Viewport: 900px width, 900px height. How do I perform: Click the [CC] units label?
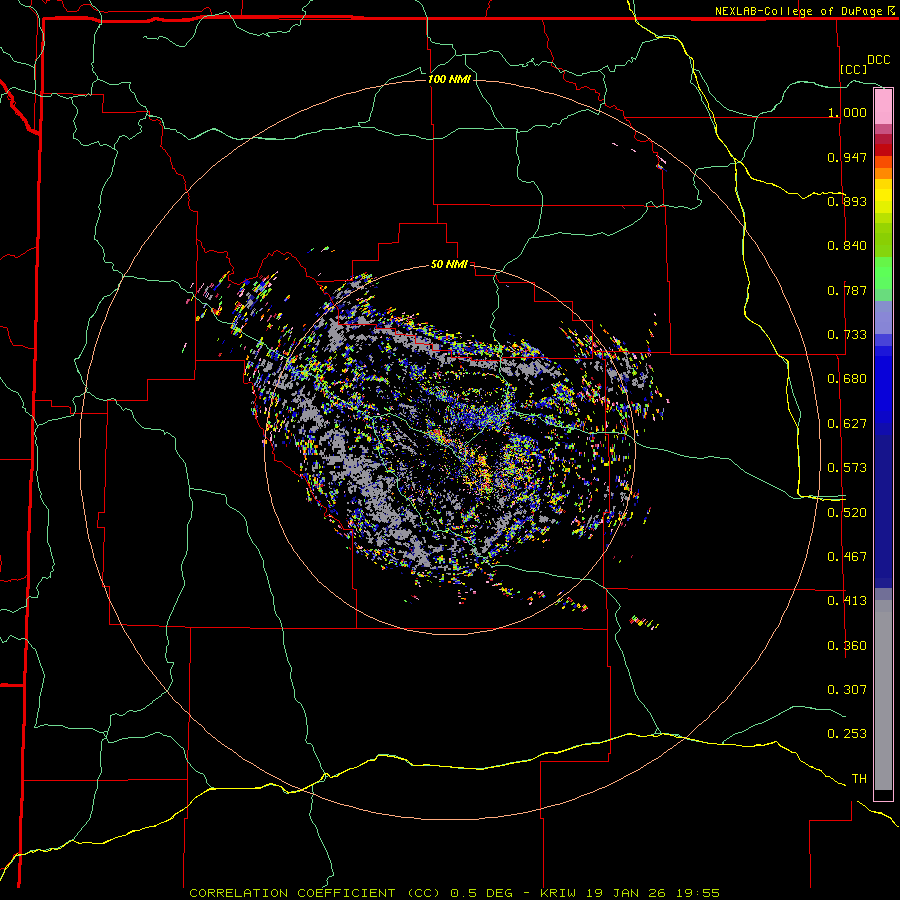pyautogui.click(x=854, y=69)
